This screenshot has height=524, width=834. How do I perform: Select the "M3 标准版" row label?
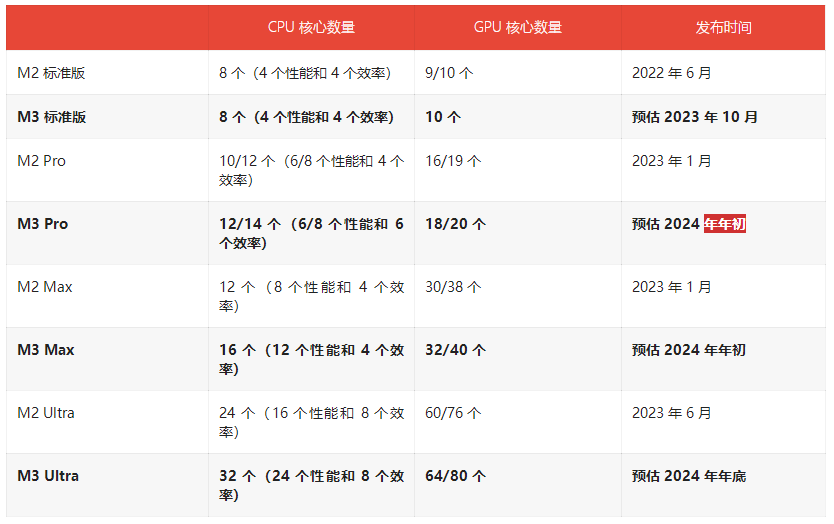[x=52, y=117]
